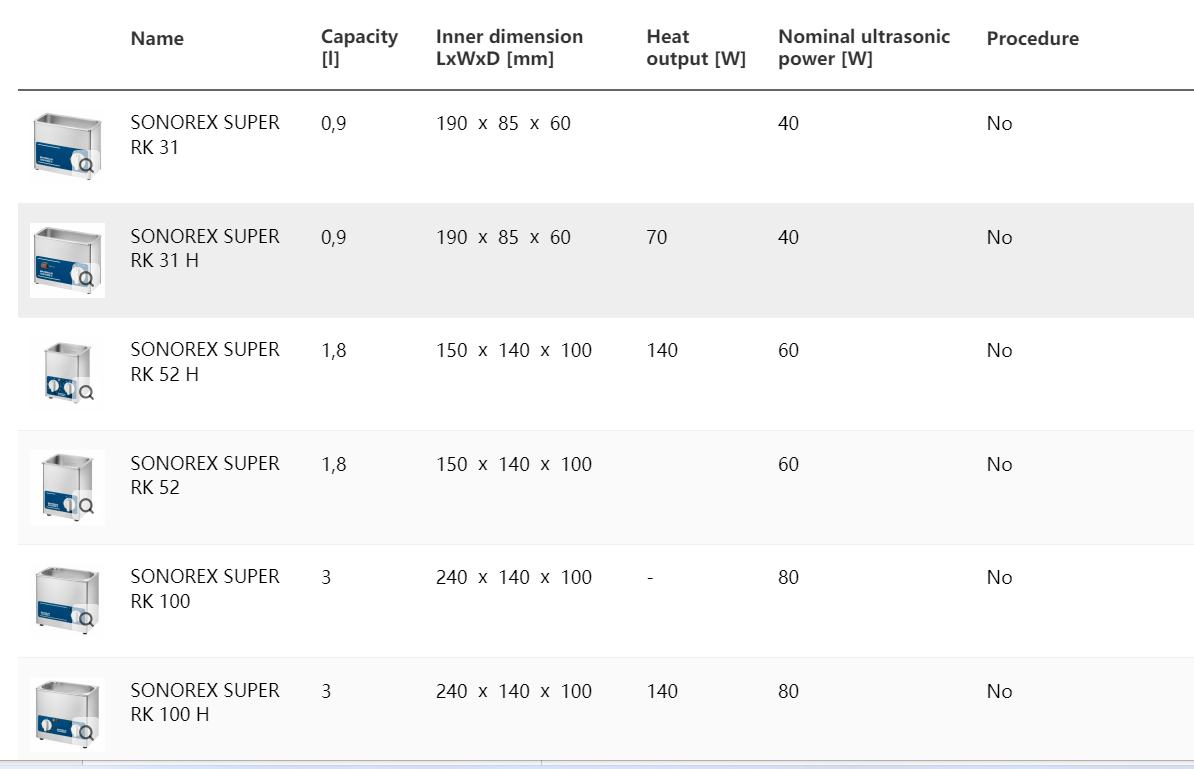Image resolution: width=1194 pixels, height=769 pixels.
Task: Click the Procedure column header
Action: (1032, 39)
